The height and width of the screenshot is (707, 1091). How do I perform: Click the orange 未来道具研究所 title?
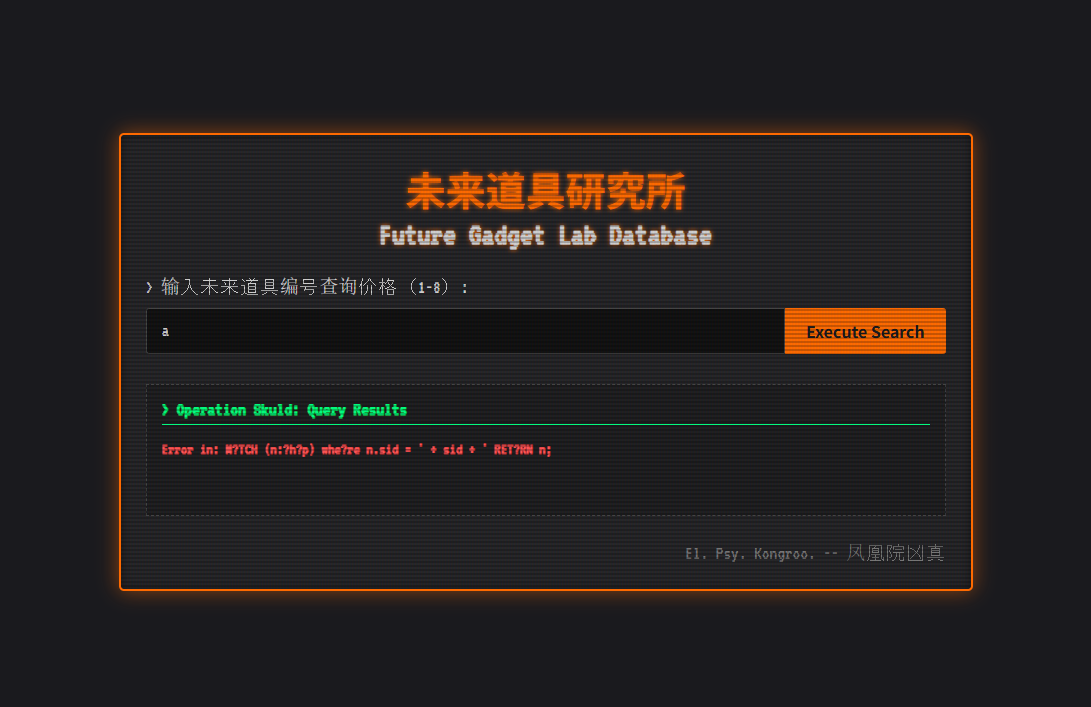click(x=546, y=191)
